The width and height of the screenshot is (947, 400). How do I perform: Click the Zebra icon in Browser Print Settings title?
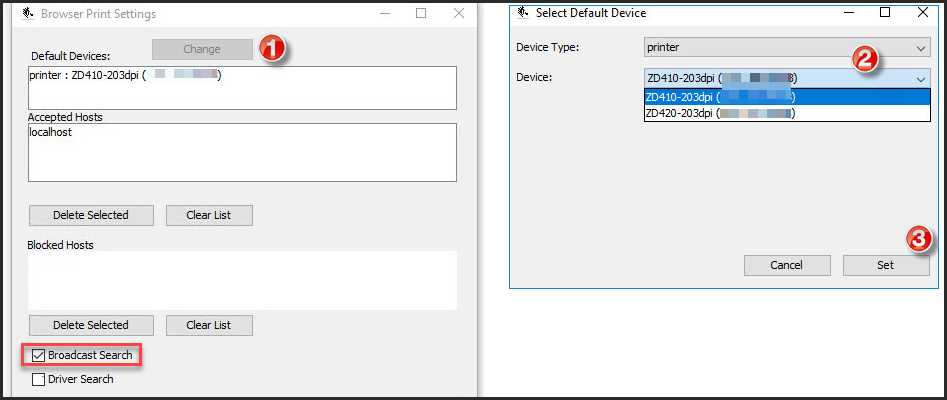(x=27, y=14)
